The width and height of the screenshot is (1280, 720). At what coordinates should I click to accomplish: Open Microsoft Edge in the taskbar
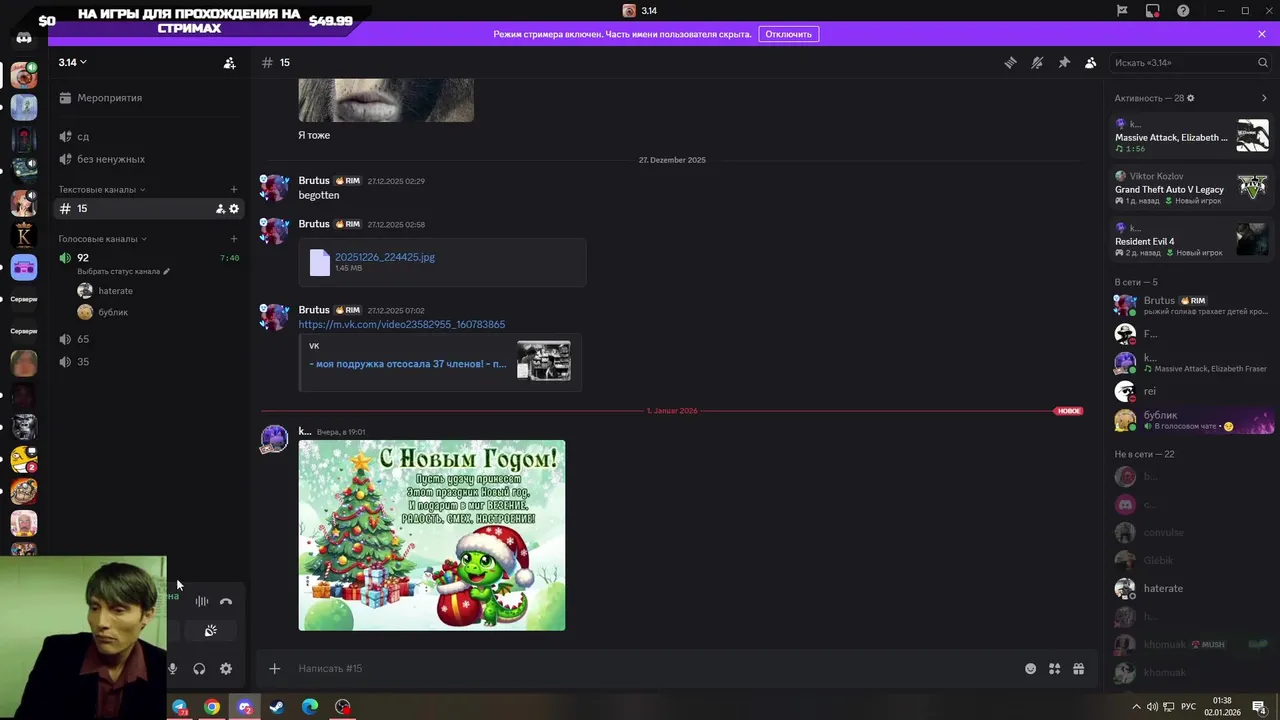coord(310,707)
